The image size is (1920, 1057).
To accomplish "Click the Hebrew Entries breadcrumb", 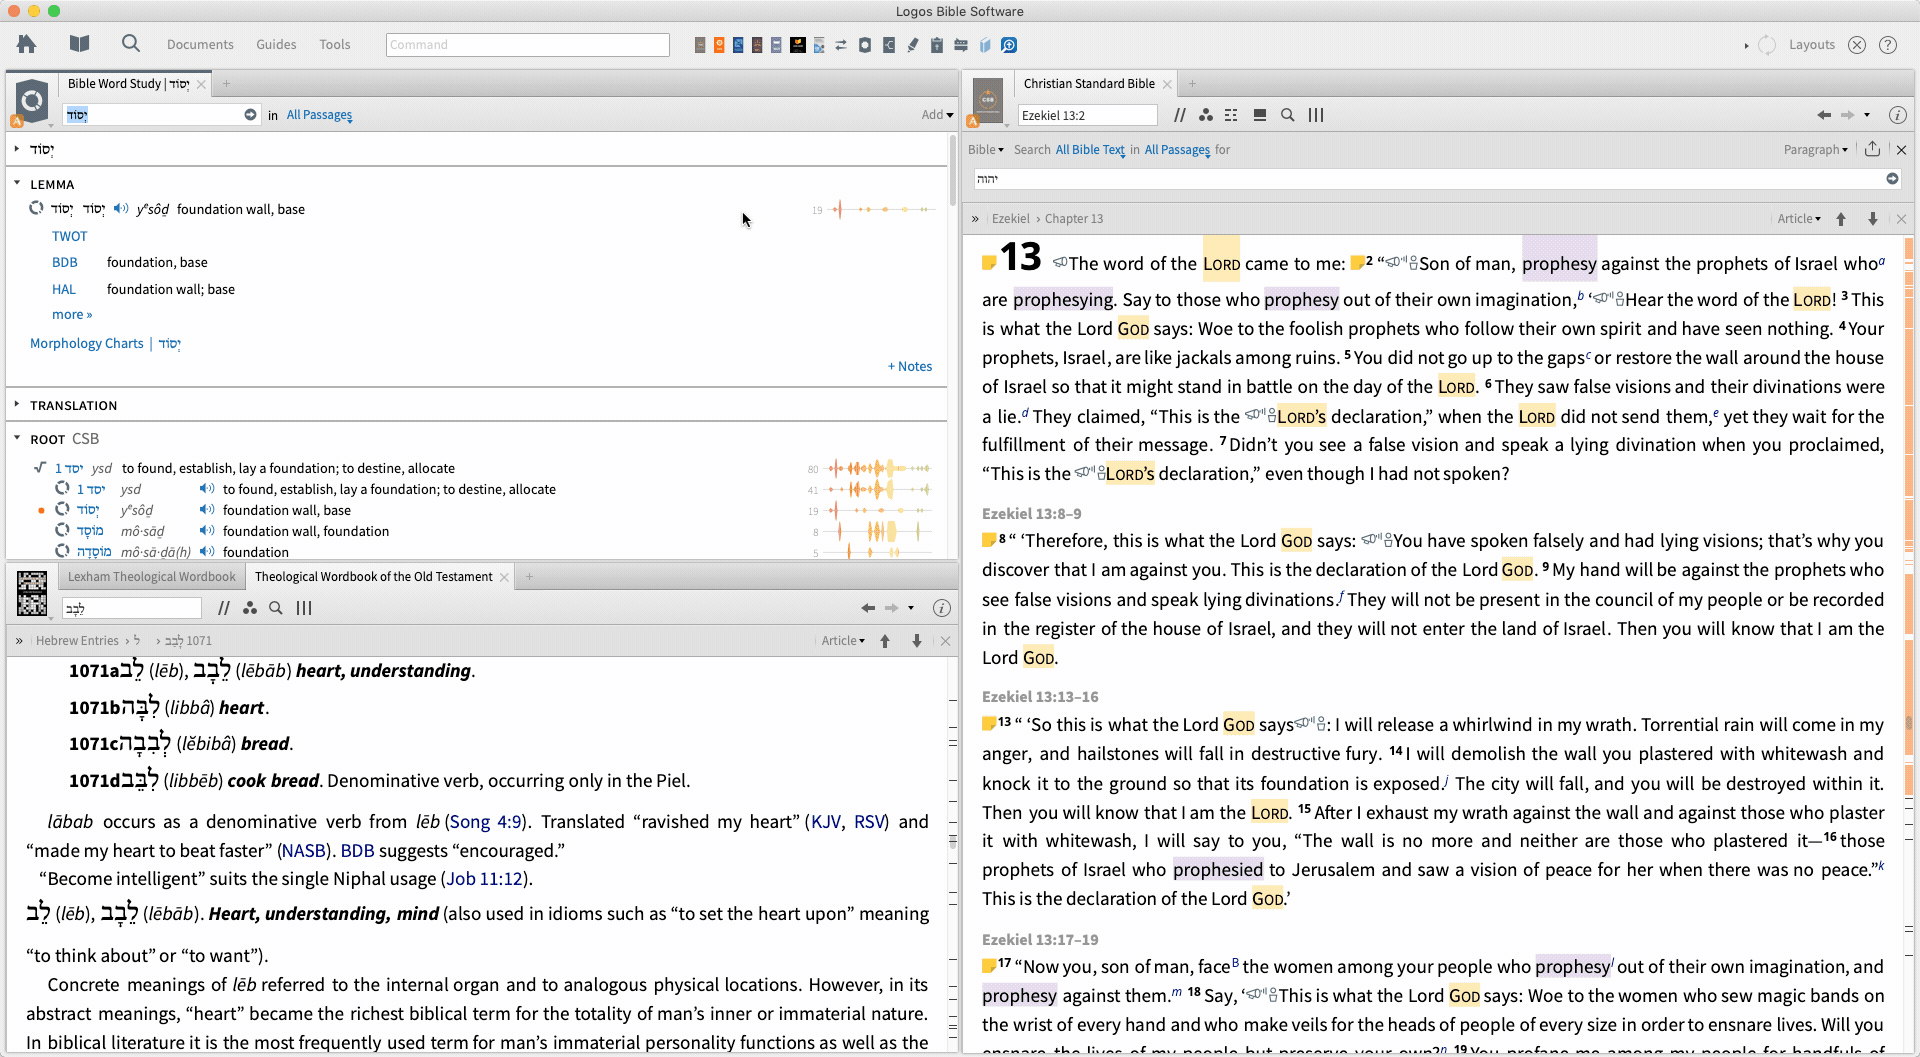I will click(x=77, y=641).
